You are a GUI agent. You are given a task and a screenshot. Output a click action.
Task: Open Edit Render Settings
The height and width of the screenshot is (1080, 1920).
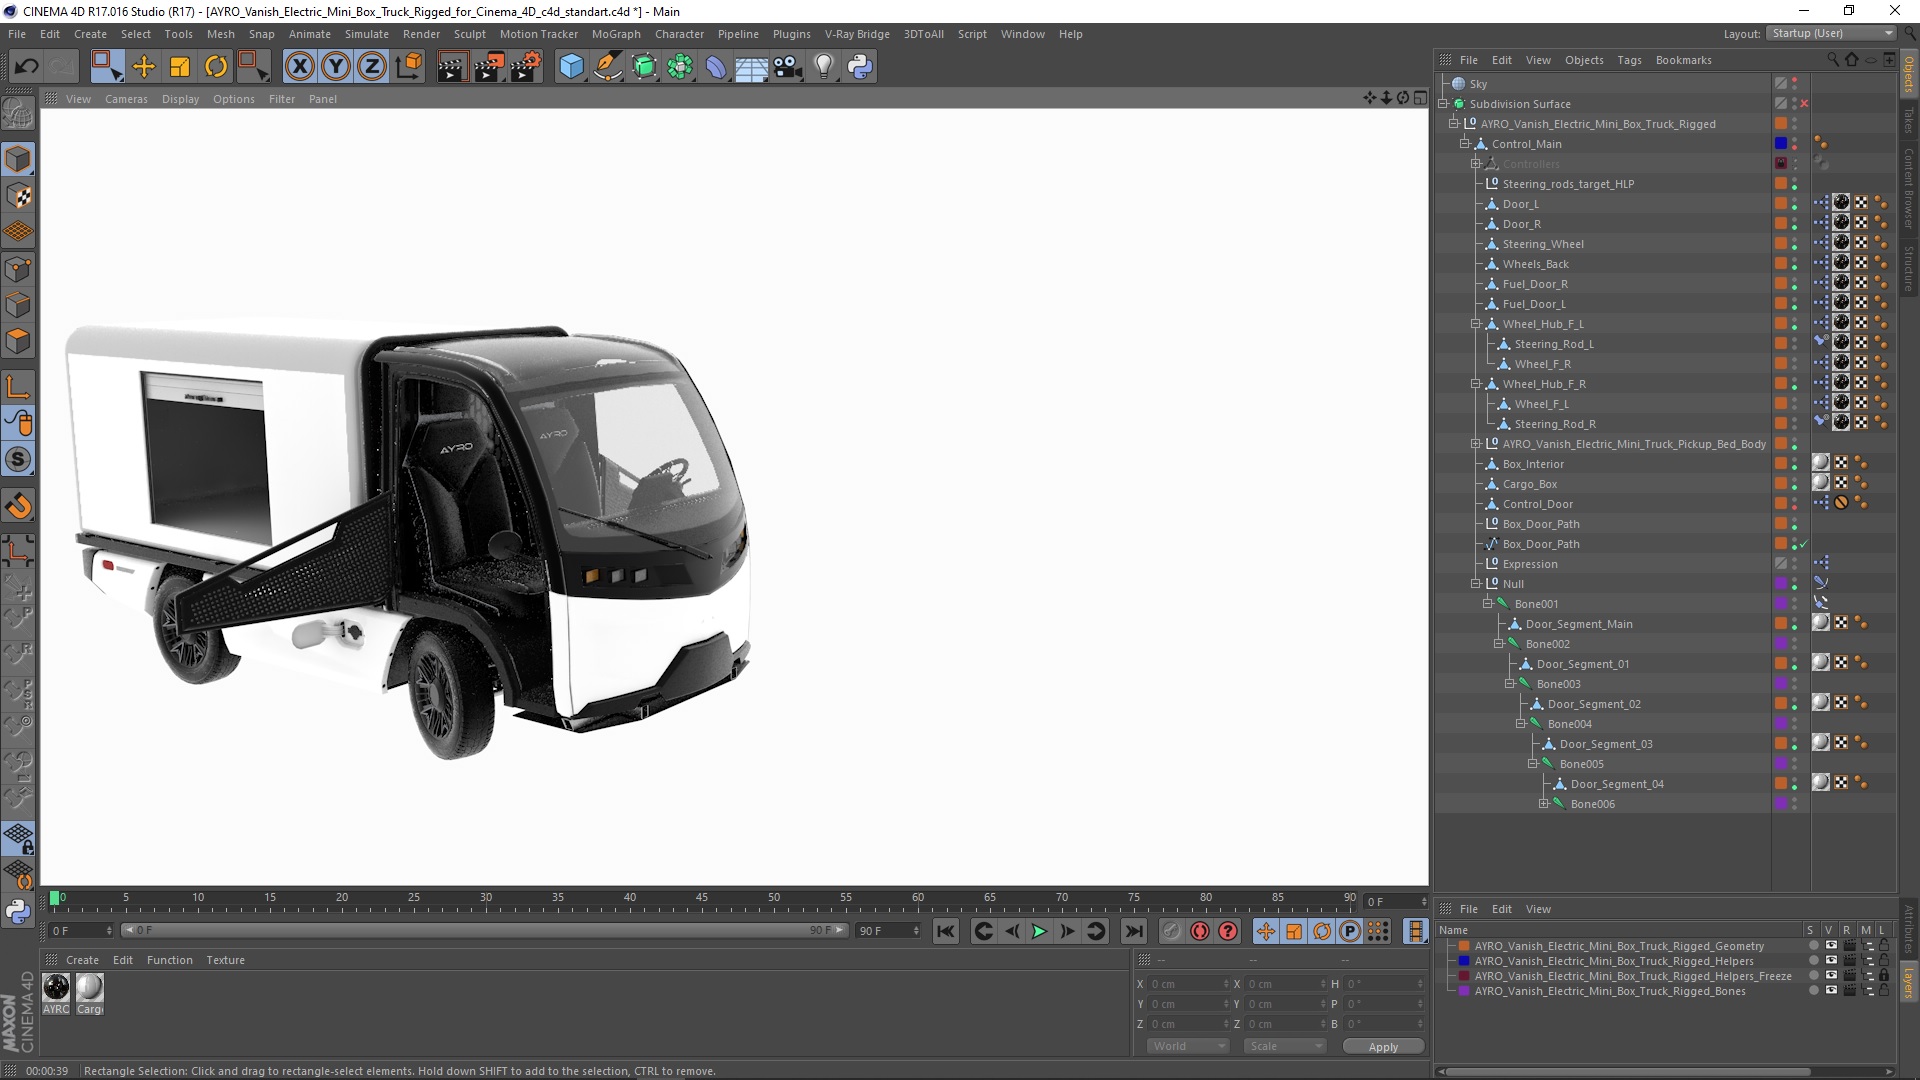click(x=526, y=67)
